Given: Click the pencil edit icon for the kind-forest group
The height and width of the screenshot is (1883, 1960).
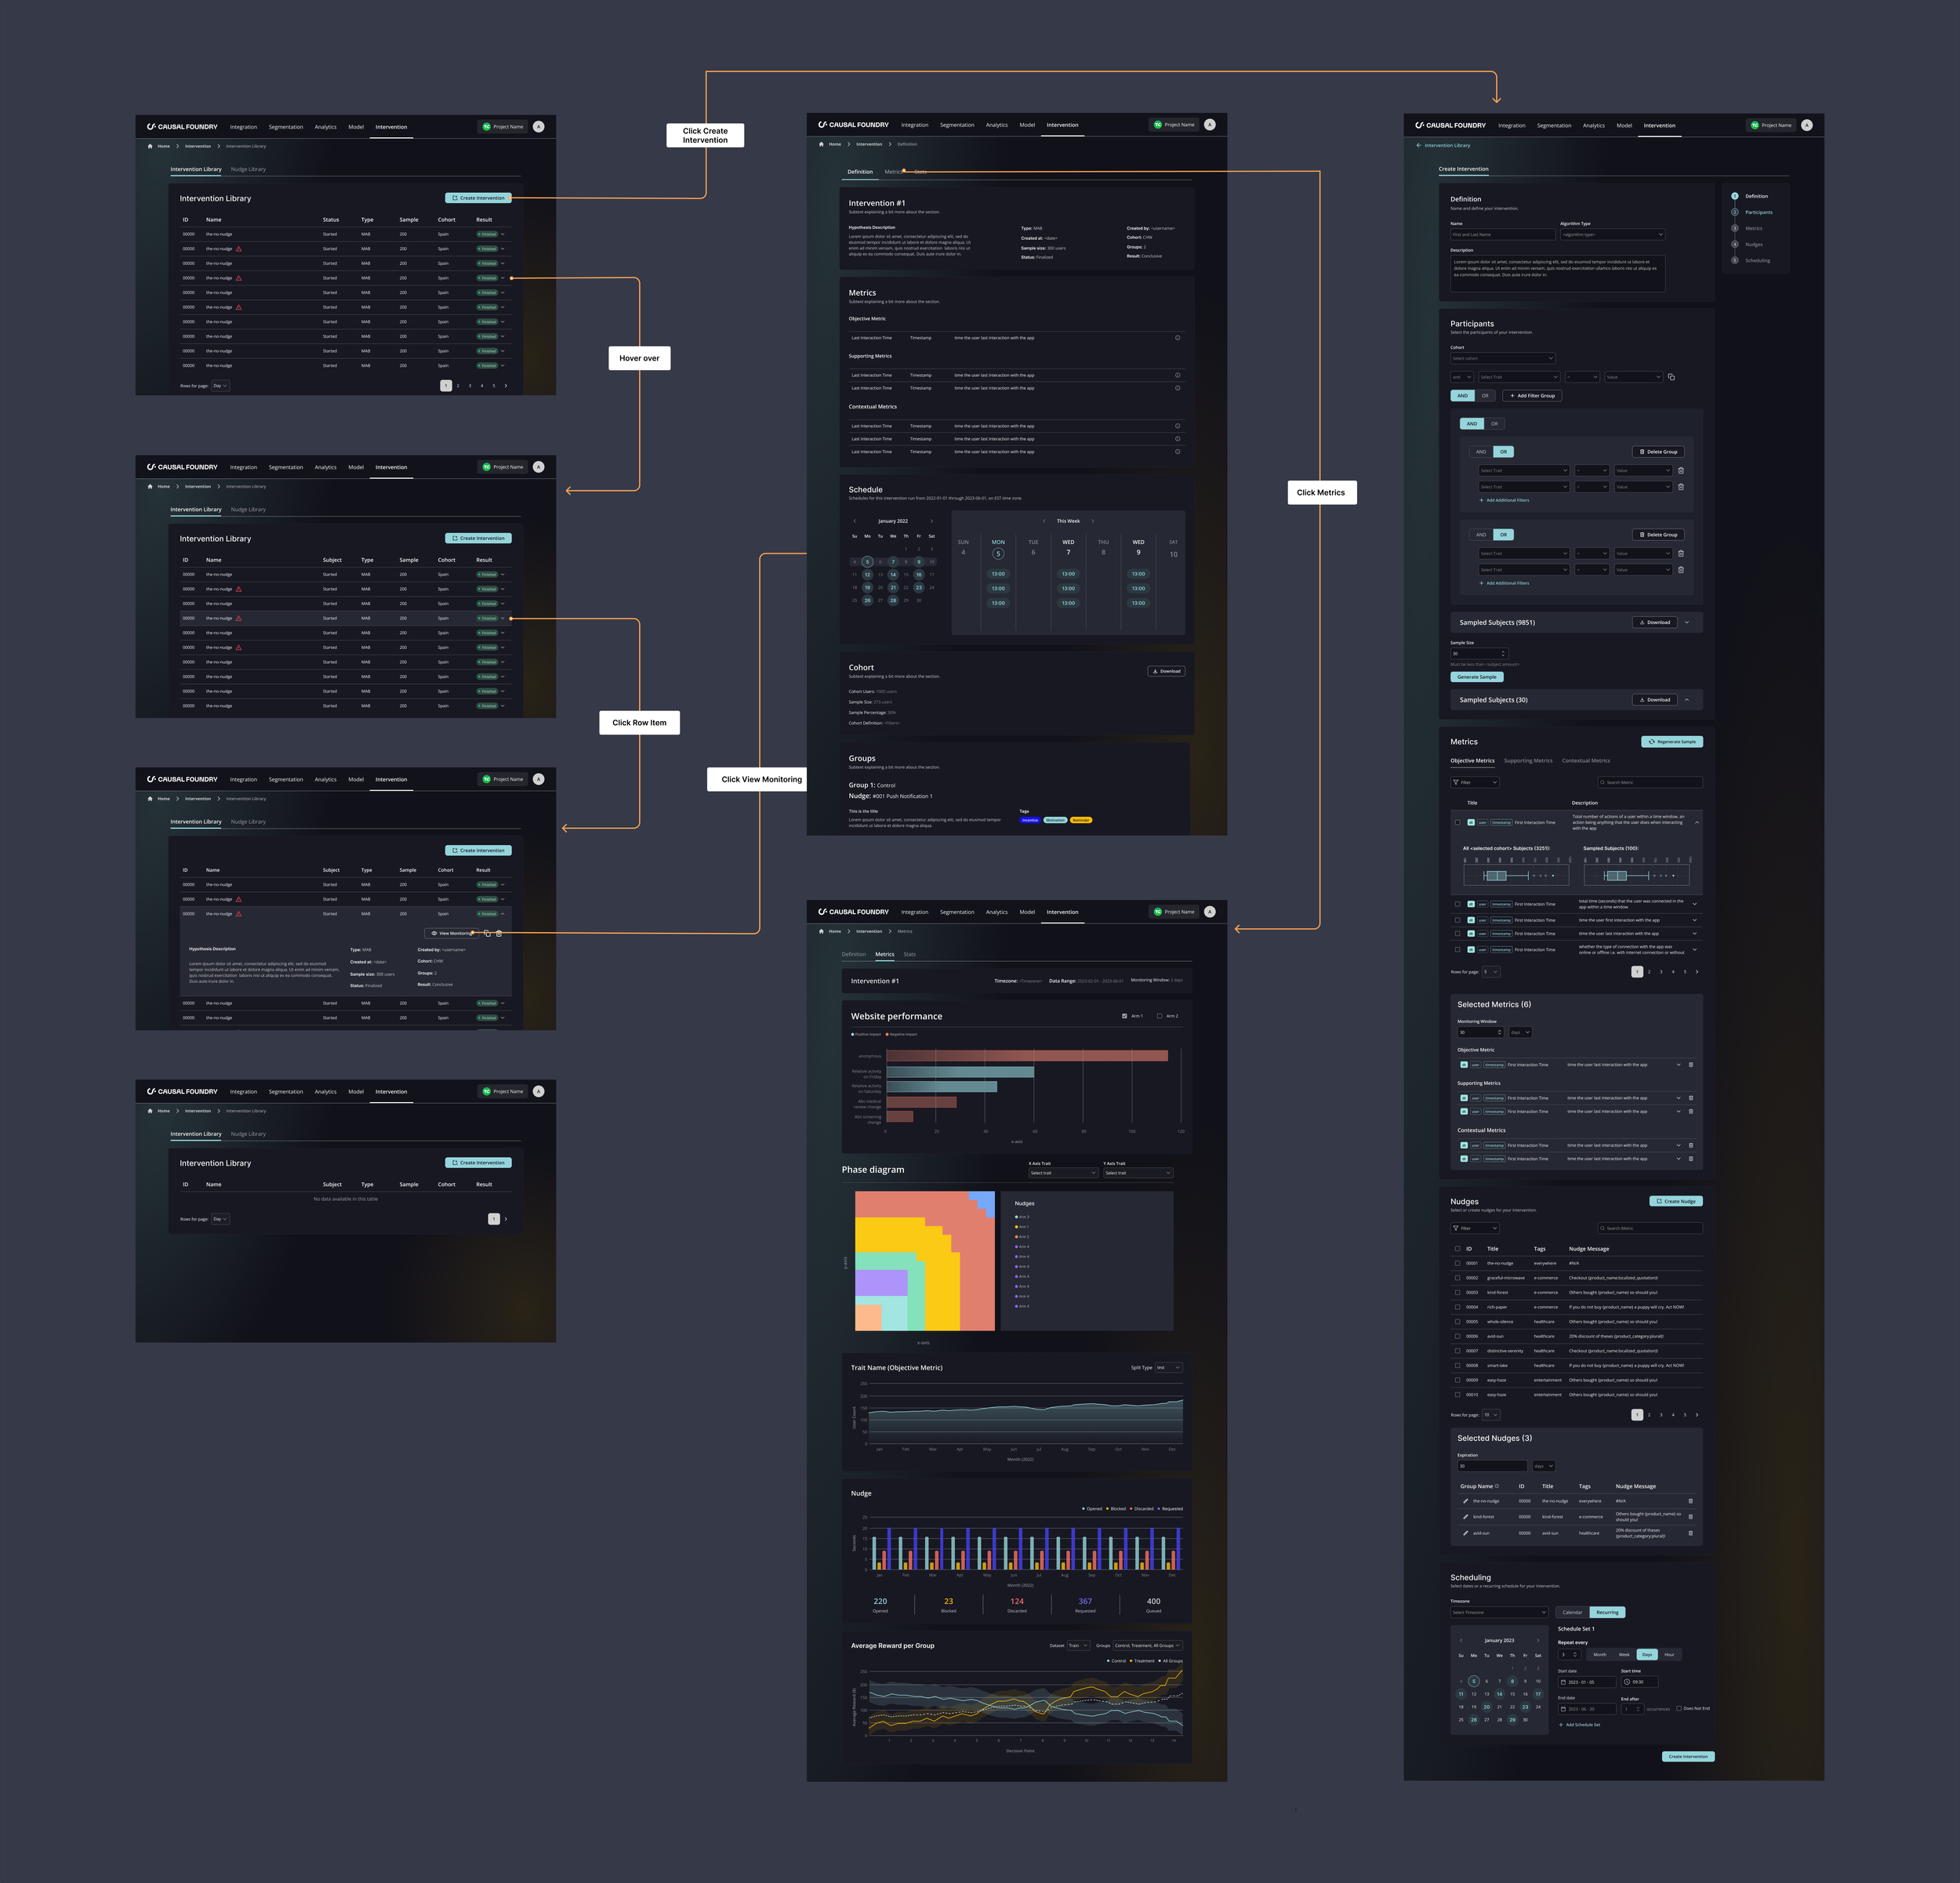Looking at the screenshot, I should click(x=1465, y=1517).
